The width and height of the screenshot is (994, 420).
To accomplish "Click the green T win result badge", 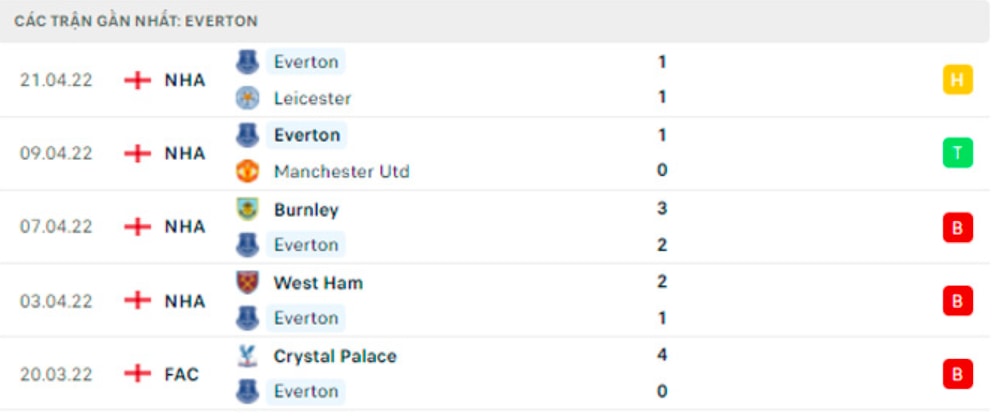I will (x=957, y=153).
